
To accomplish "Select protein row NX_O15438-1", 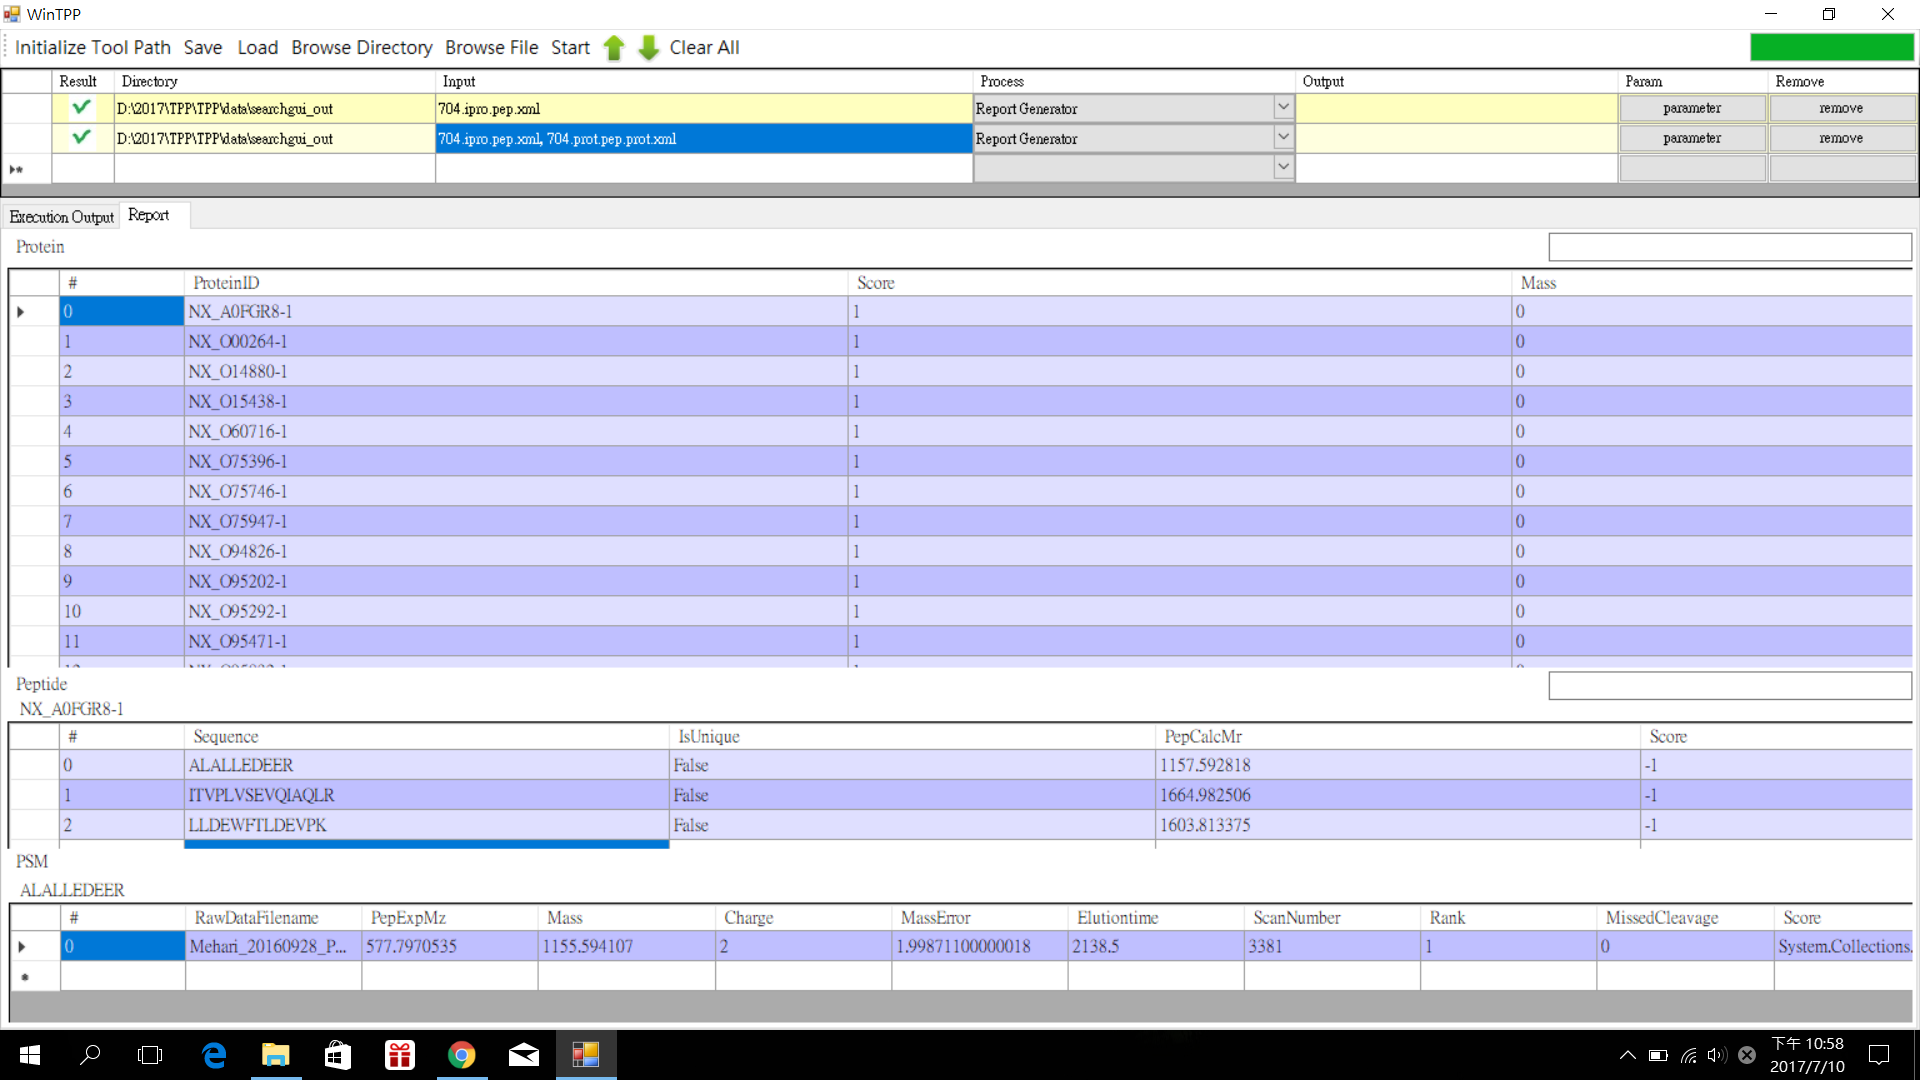I will click(x=238, y=401).
